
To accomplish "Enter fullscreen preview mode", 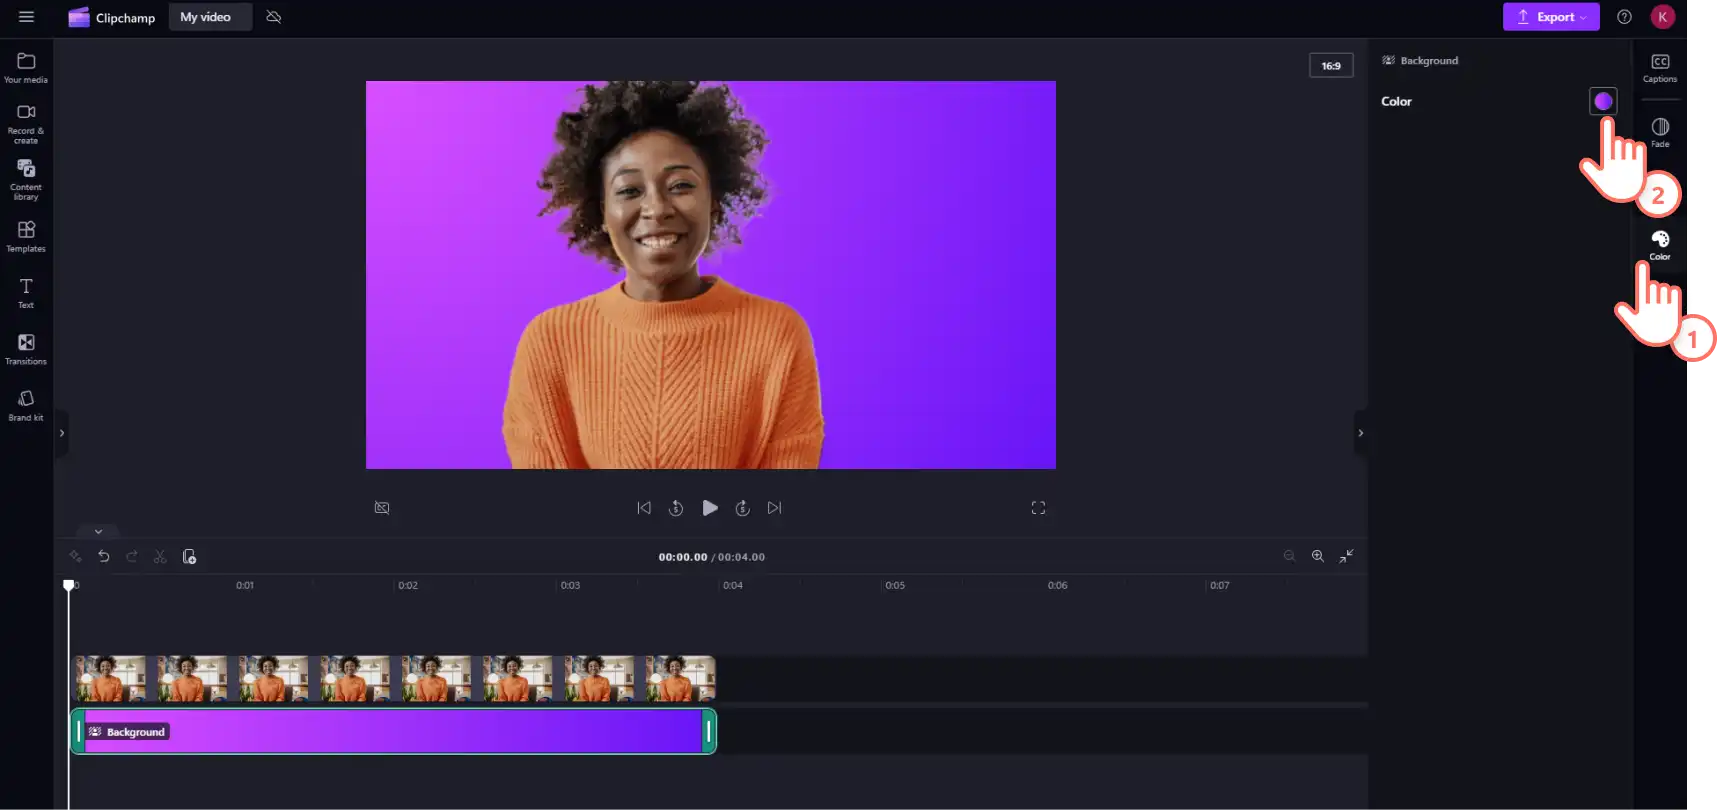I will 1038,508.
